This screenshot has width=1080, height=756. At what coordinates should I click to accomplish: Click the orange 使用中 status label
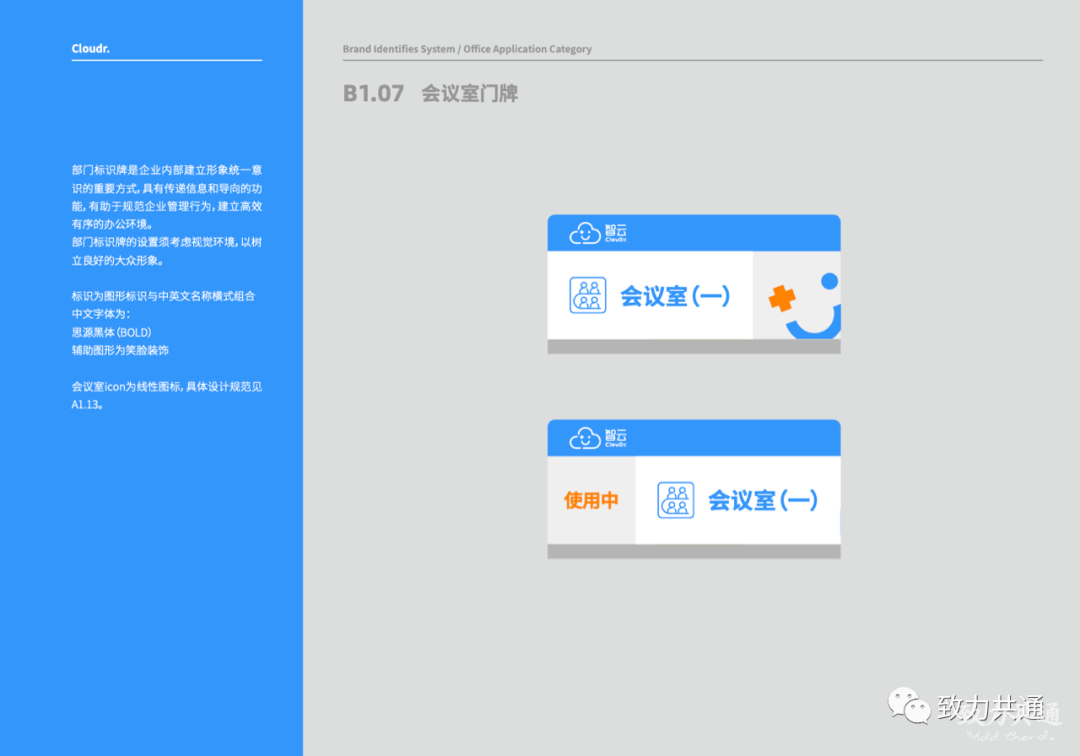[x=591, y=500]
